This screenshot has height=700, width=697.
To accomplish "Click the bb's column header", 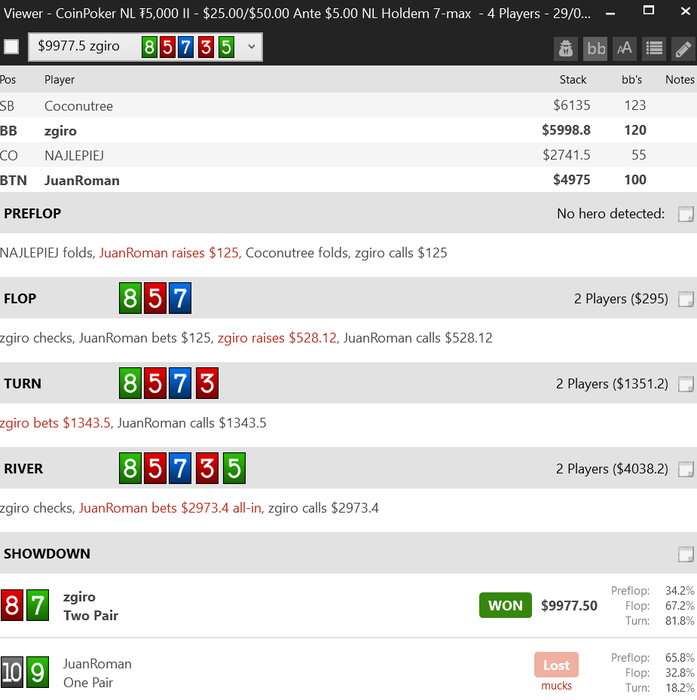I will 631,79.
